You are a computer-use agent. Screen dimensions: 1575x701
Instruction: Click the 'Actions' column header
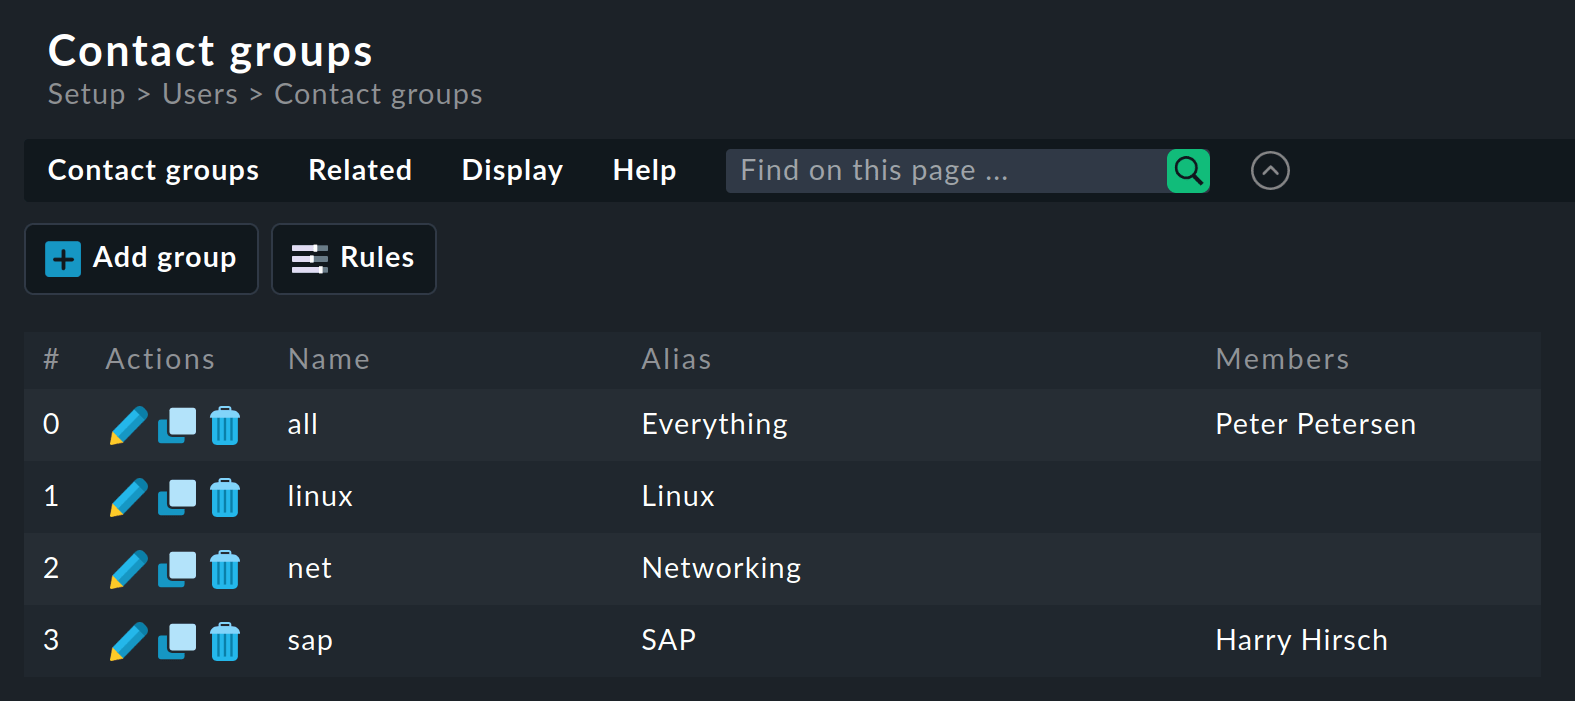pos(160,359)
